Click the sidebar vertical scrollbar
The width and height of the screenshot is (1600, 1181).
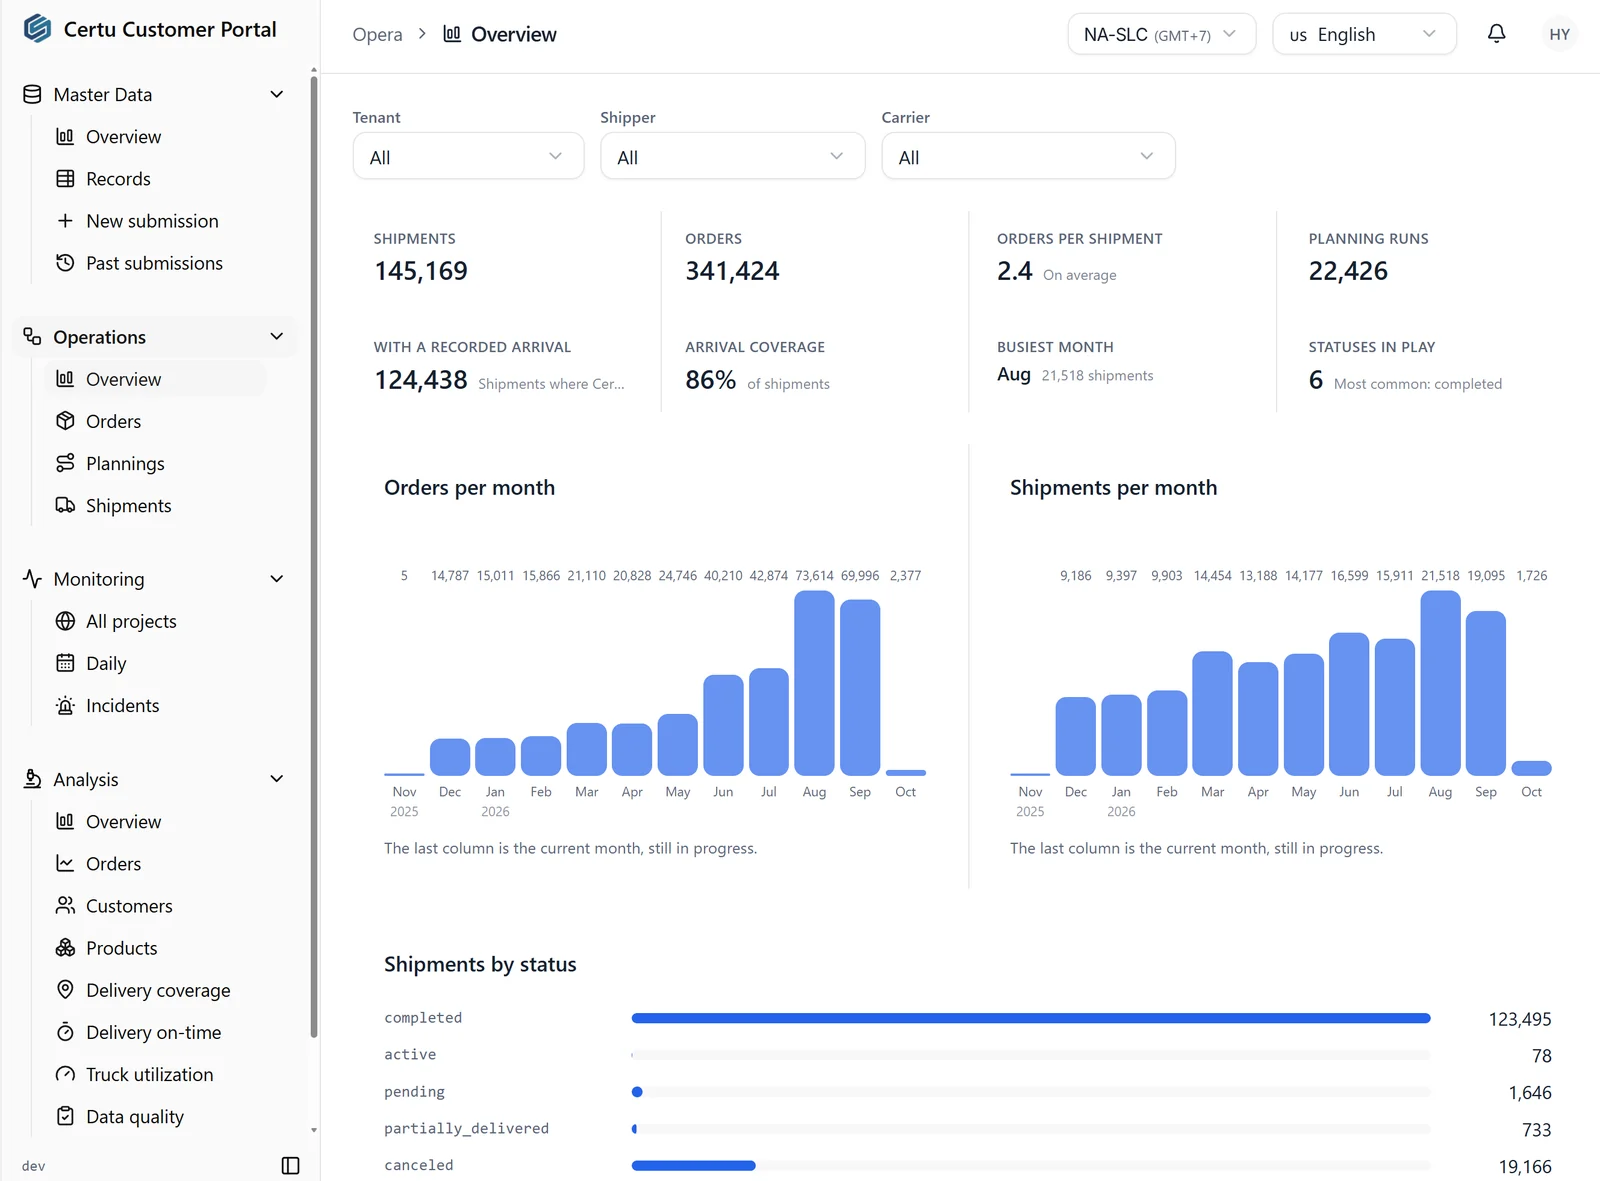click(314, 556)
